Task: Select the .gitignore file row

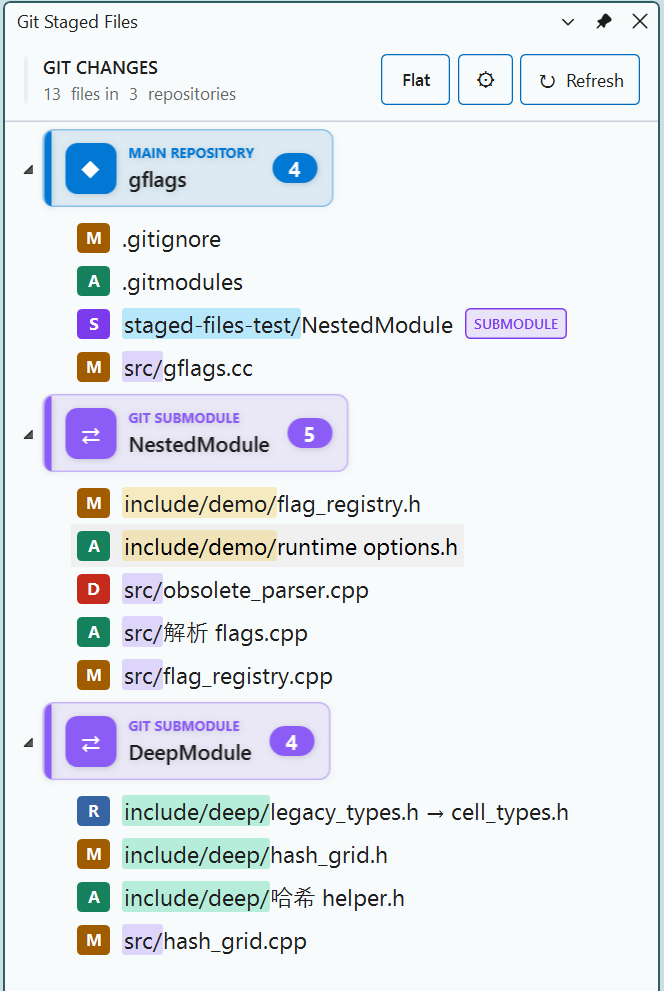Action: click(149, 238)
